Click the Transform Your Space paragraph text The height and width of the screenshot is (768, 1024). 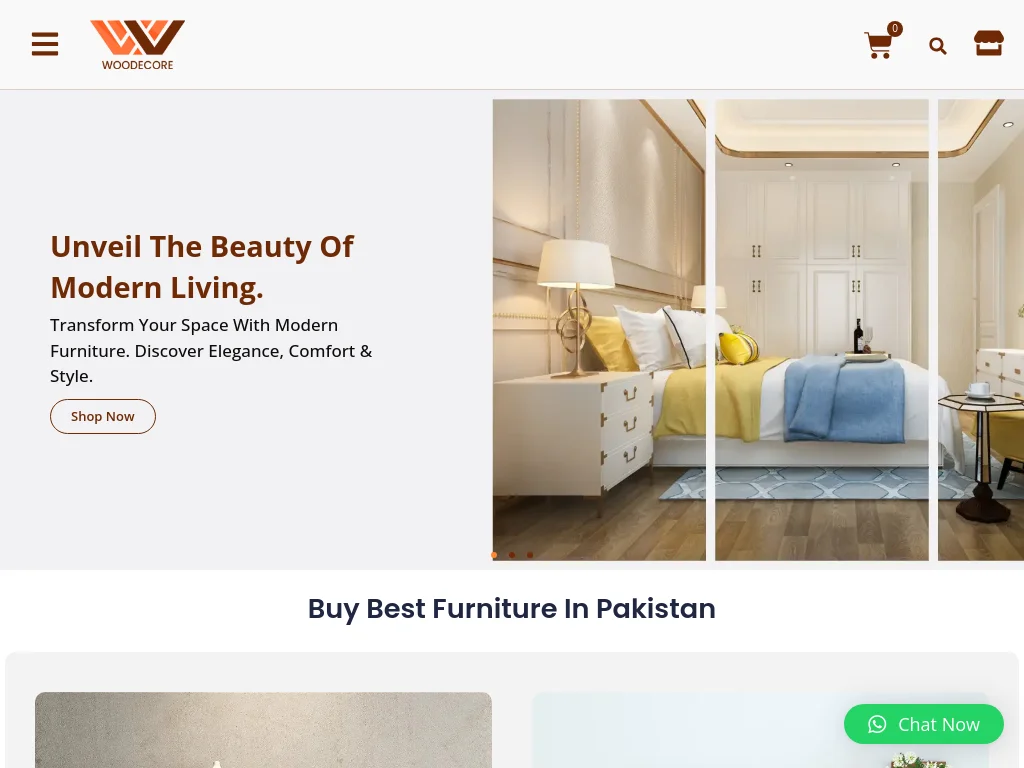tap(211, 351)
